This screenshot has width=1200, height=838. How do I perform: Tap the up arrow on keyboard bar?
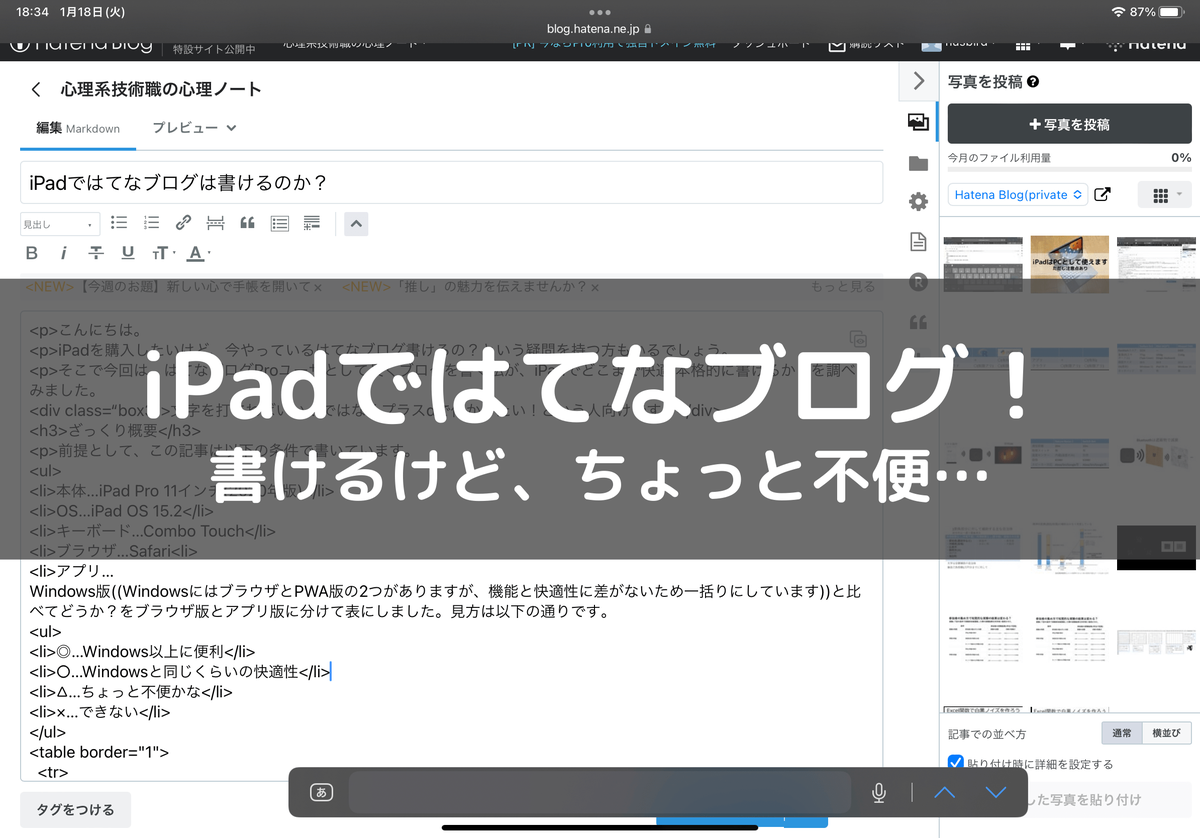point(944,792)
